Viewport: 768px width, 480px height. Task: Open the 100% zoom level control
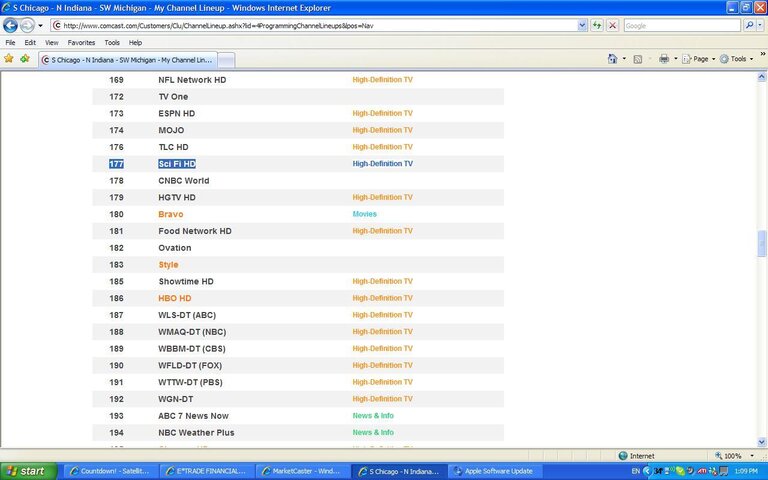(x=733, y=456)
